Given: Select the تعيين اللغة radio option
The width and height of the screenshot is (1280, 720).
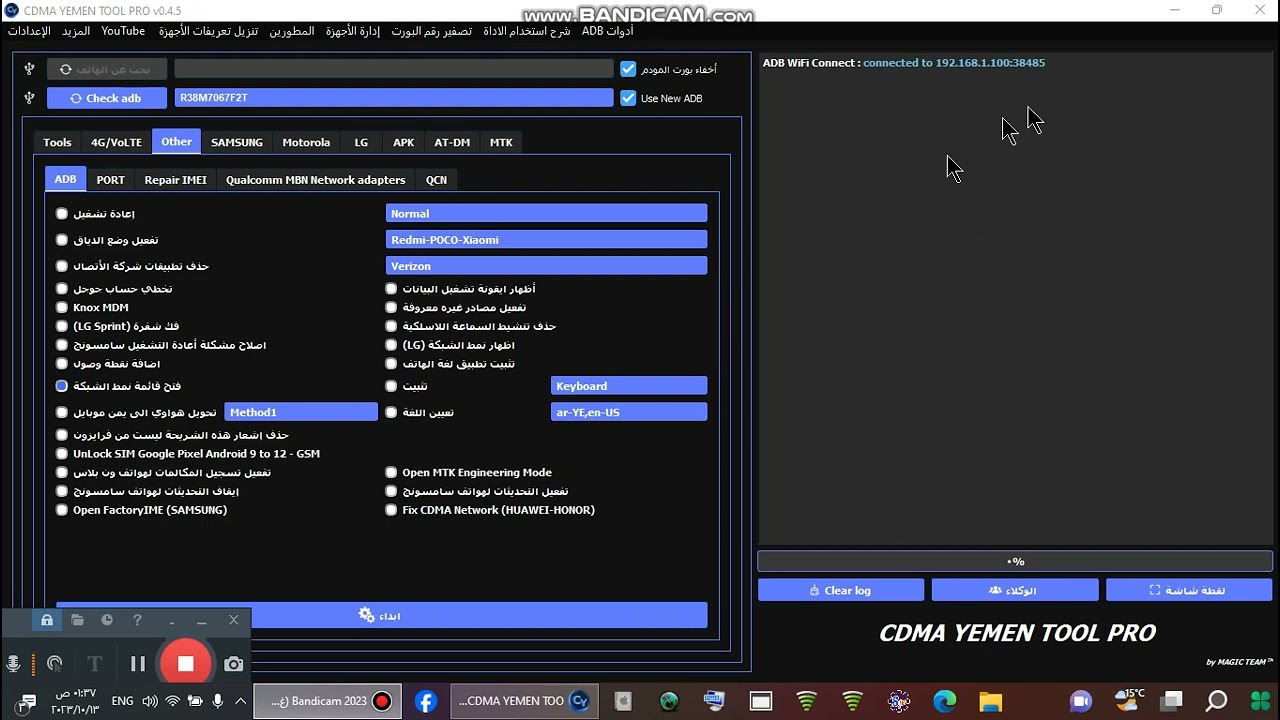Looking at the screenshot, I should 391,412.
